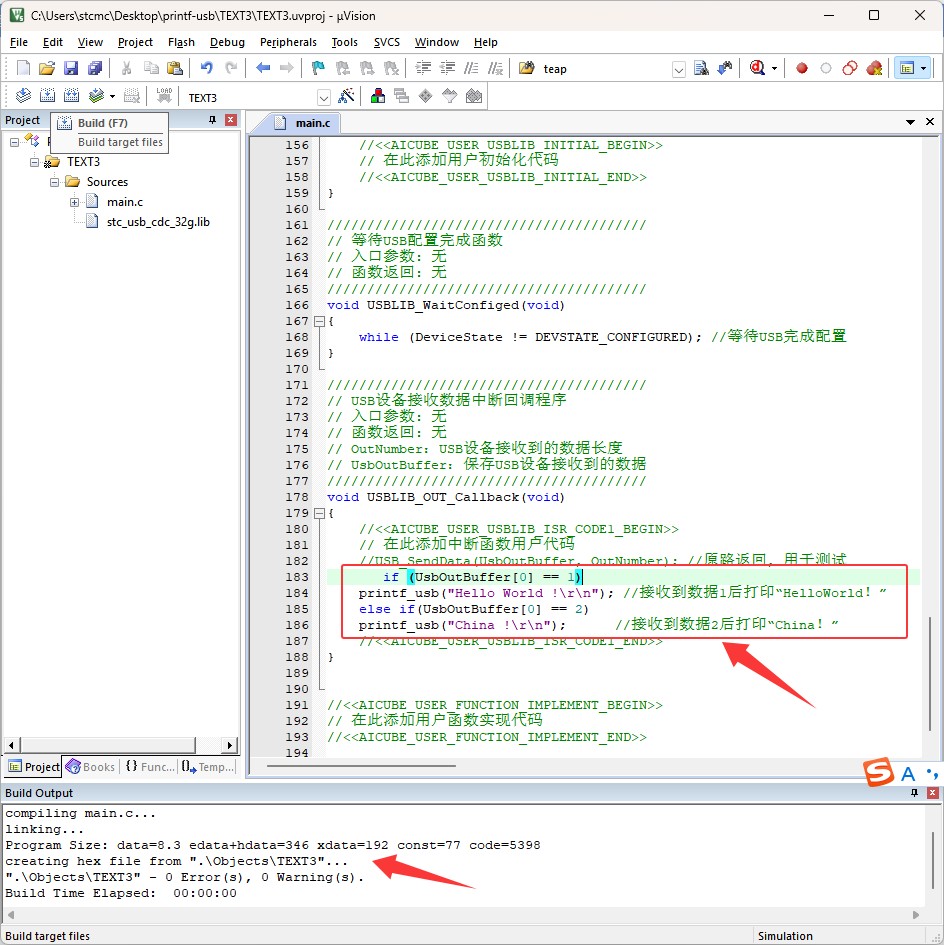This screenshot has height=945, width=944.
Task: Collapse the TEXT3 target node
Action: (34, 162)
